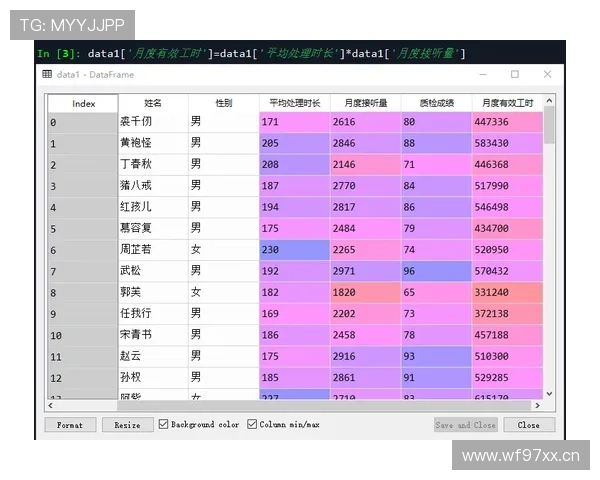This screenshot has width=600, height=480.
Task: Click the 平均处理时长 column header
Action: [295, 103]
